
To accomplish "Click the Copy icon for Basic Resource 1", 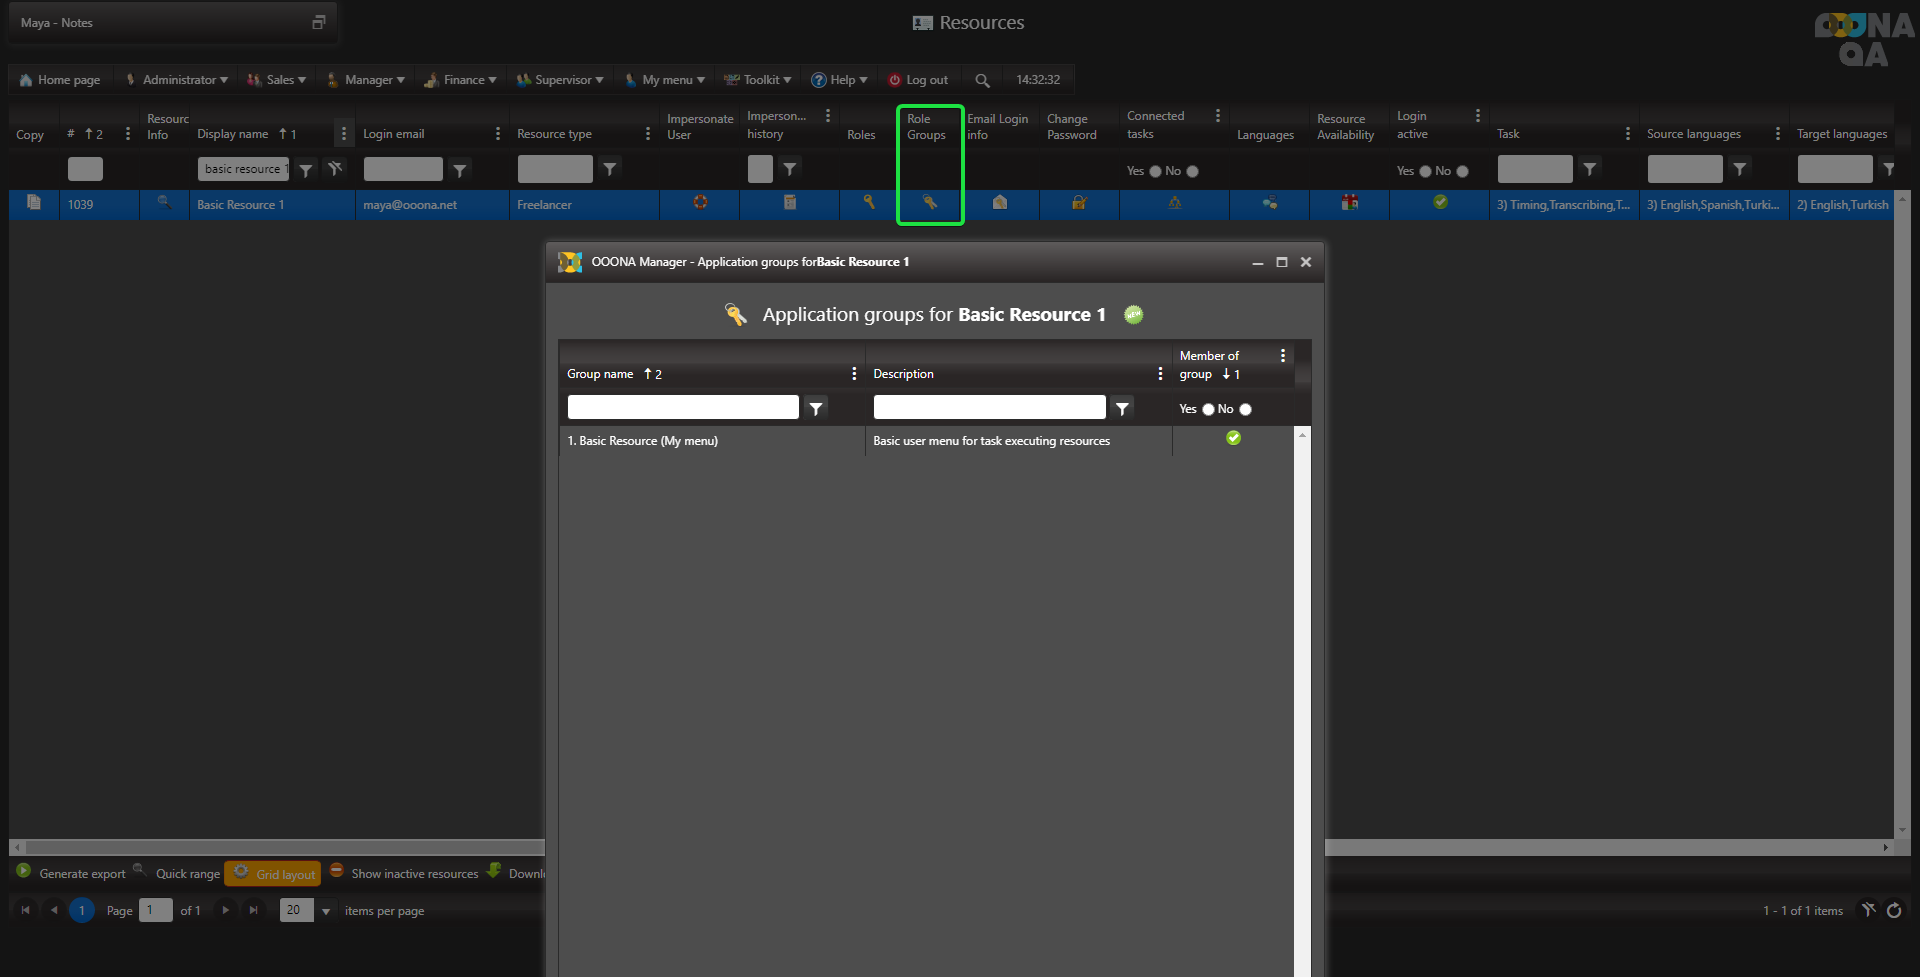I will [34, 203].
